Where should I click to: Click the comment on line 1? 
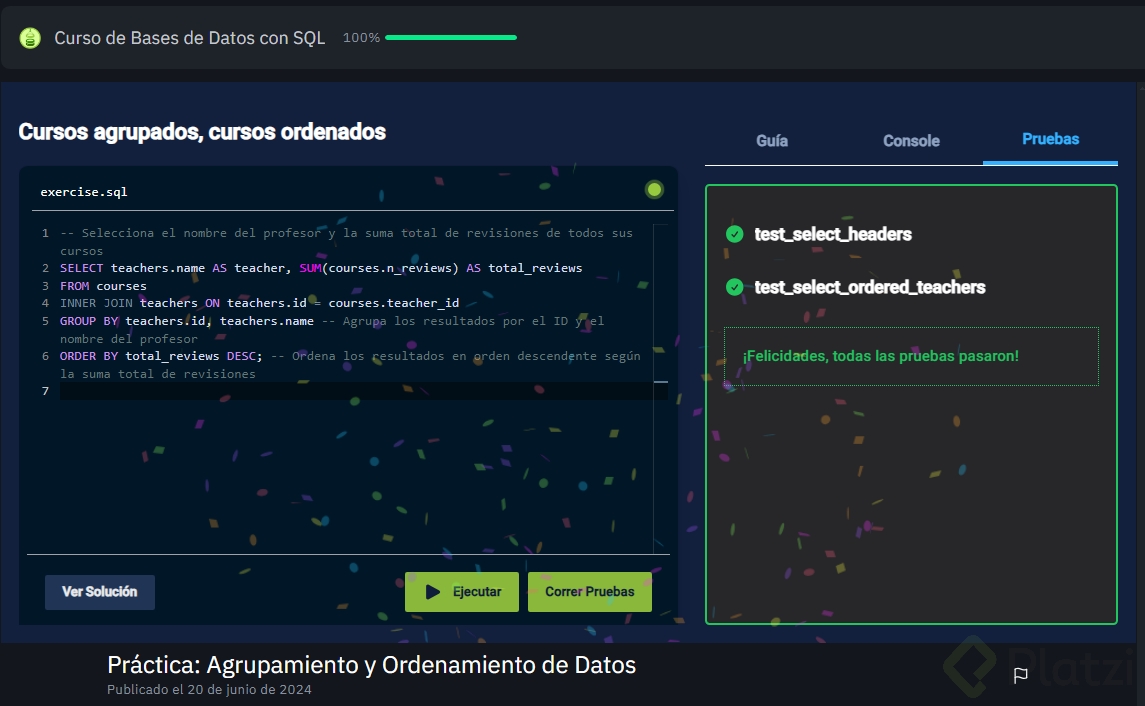point(346,242)
